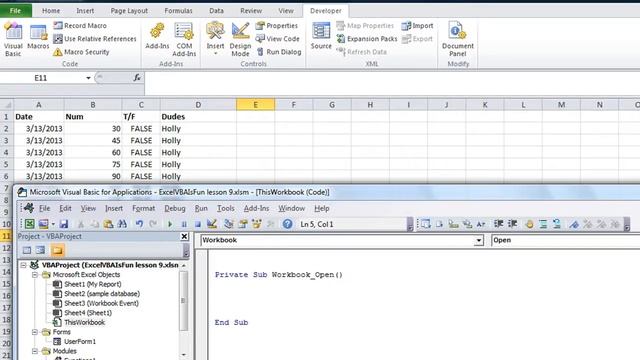Open the Visual Basic editor from ribbon

13,40
